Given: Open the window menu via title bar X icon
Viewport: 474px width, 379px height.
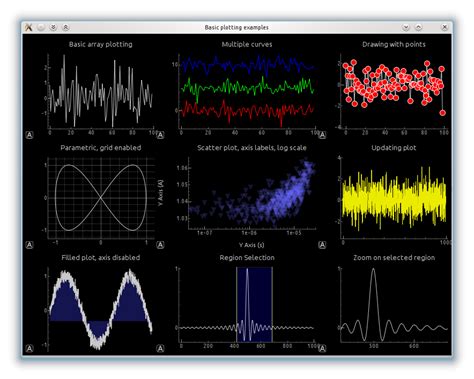Looking at the screenshot, I should [29, 27].
